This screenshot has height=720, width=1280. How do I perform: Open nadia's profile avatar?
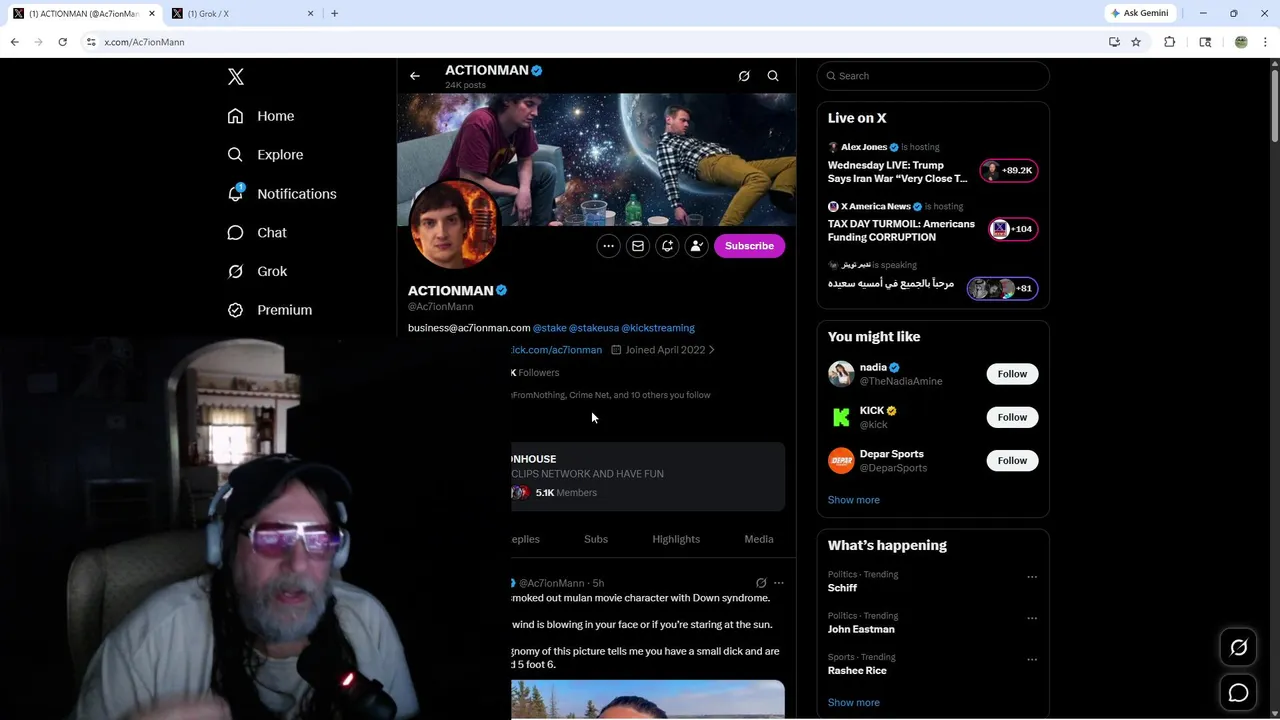pyautogui.click(x=841, y=374)
